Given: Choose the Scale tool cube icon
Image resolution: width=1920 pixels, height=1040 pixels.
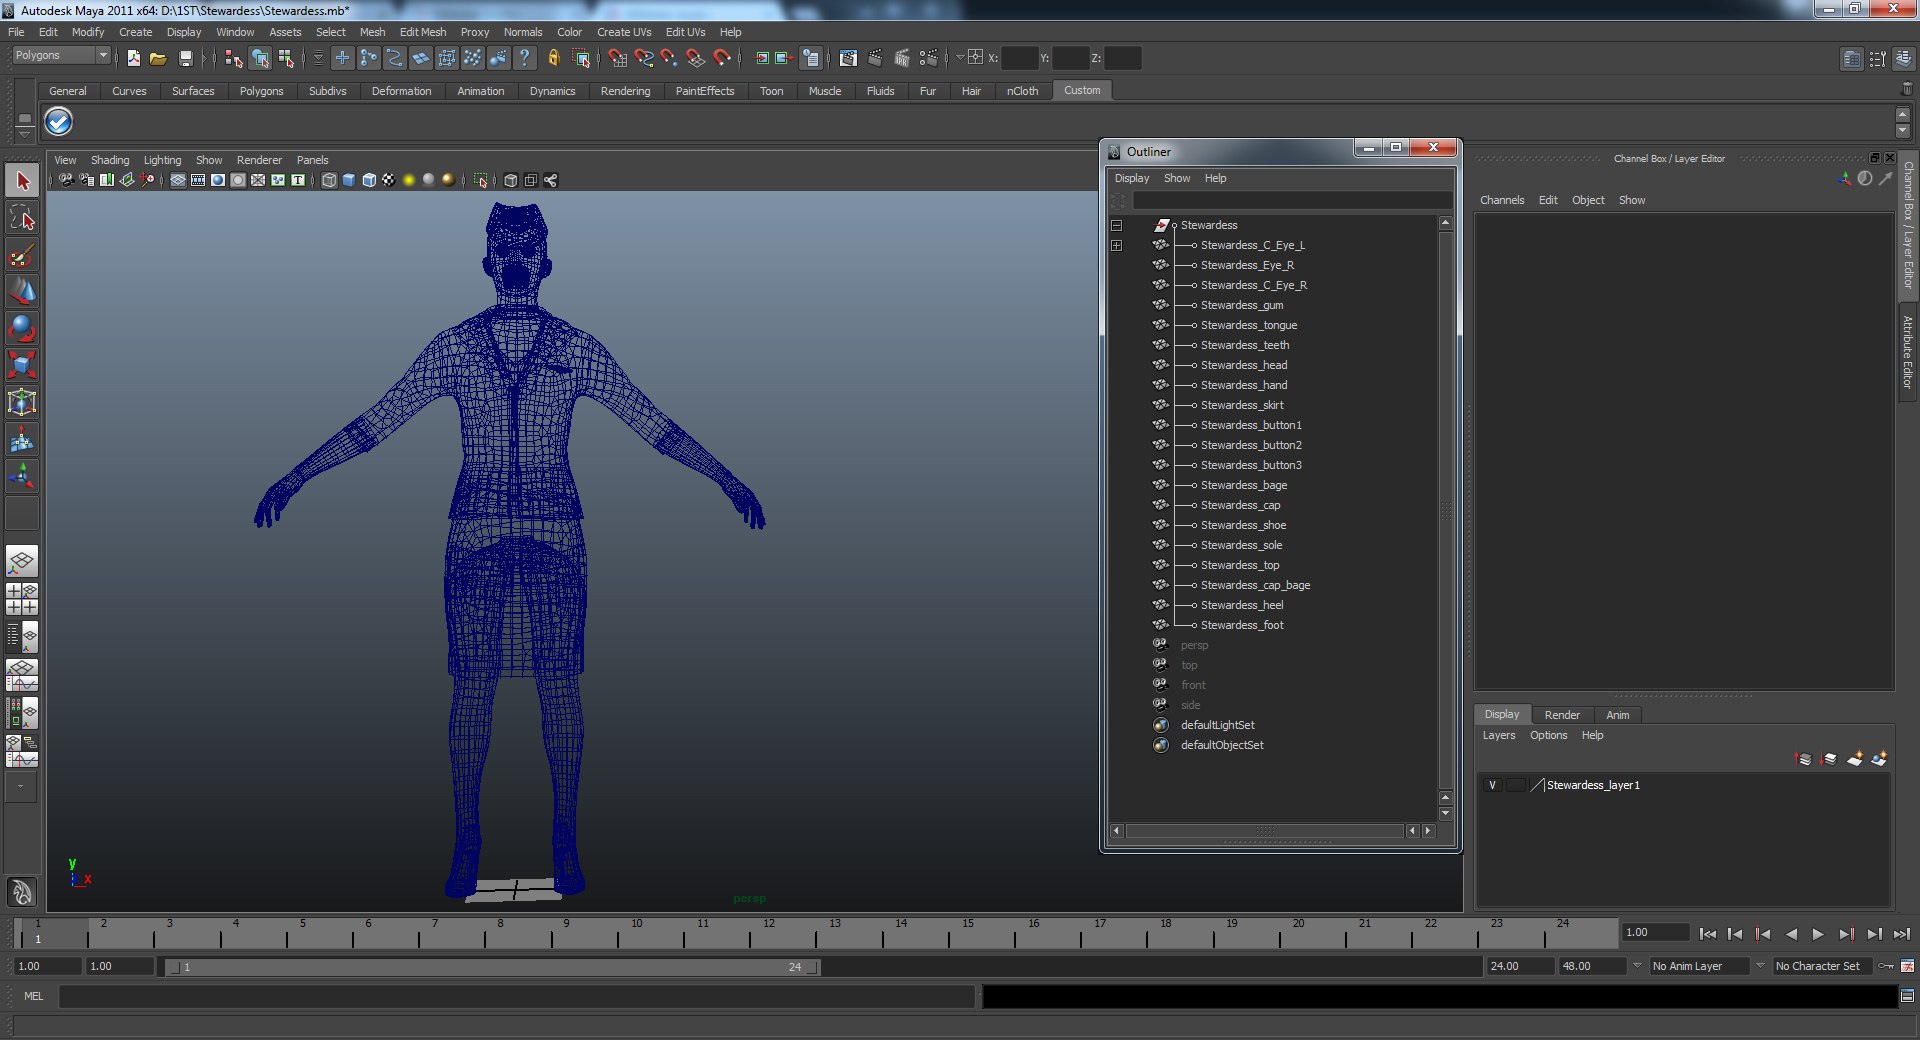Looking at the screenshot, I should [x=22, y=366].
